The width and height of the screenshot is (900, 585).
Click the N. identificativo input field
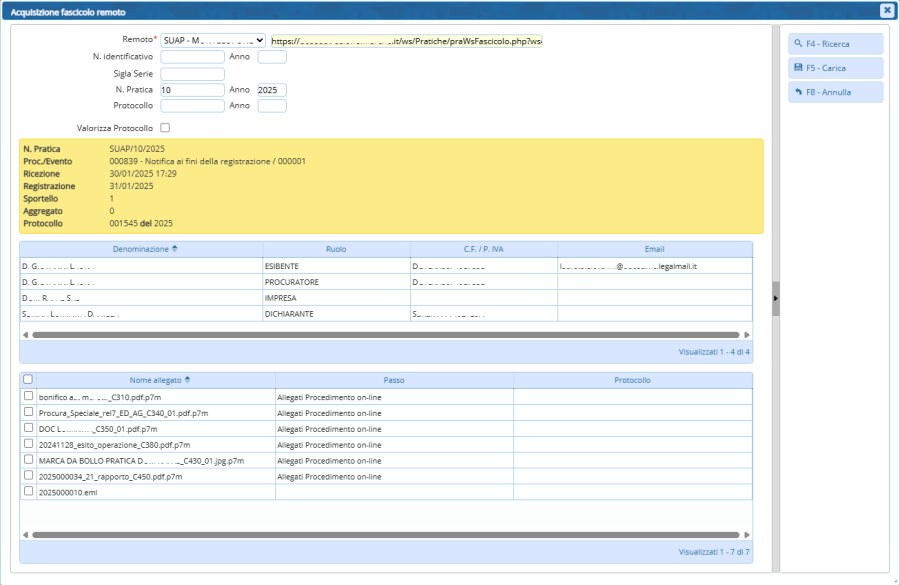[192, 57]
